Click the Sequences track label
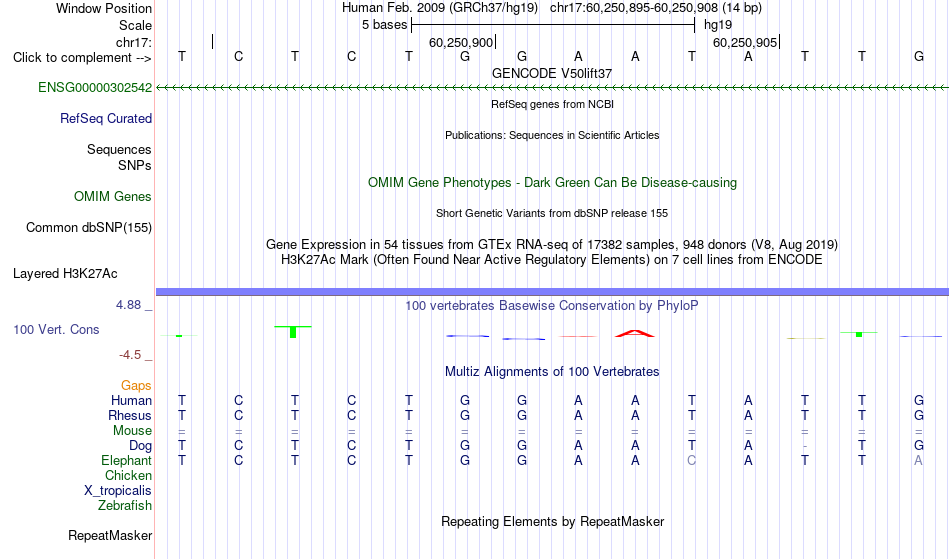Viewport: 950px width, 559px height. click(119, 150)
